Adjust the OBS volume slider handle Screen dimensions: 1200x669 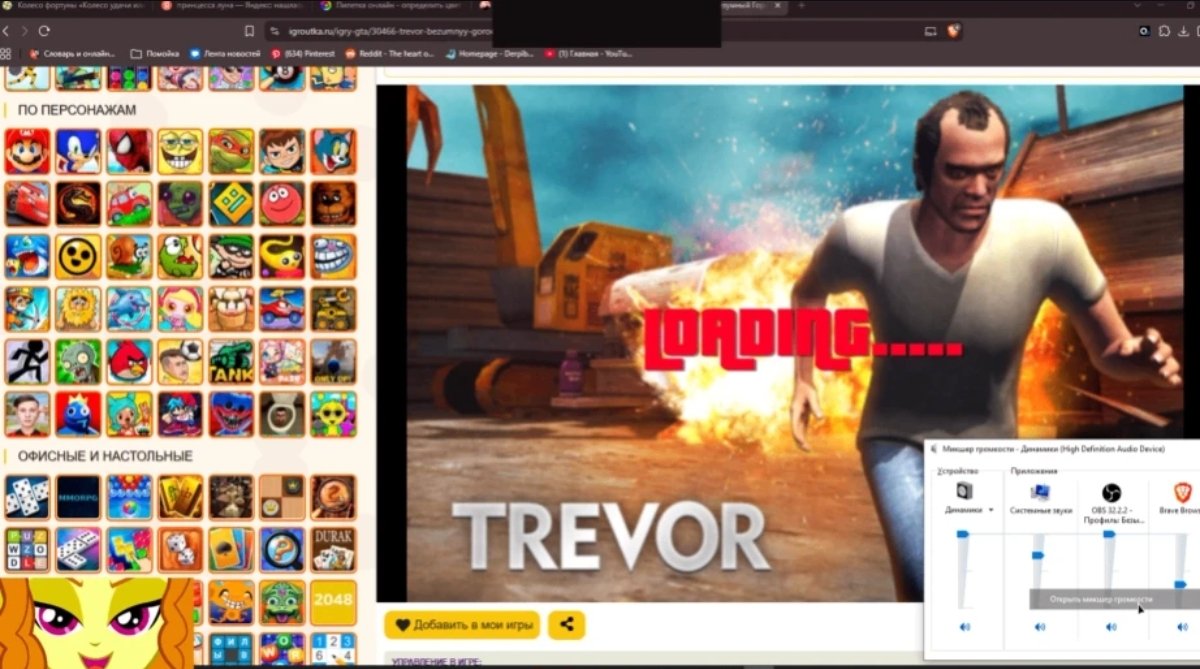[x=1109, y=535]
